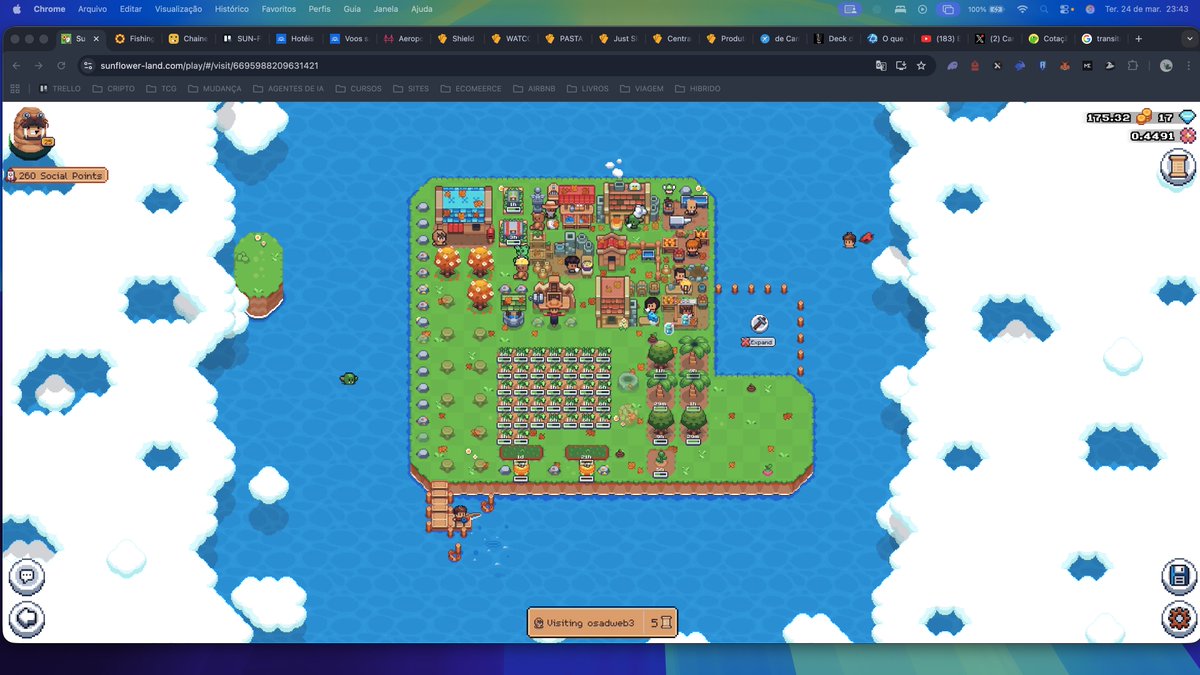Go back in Chrome
This screenshot has height=675, width=1200.
point(16,65)
